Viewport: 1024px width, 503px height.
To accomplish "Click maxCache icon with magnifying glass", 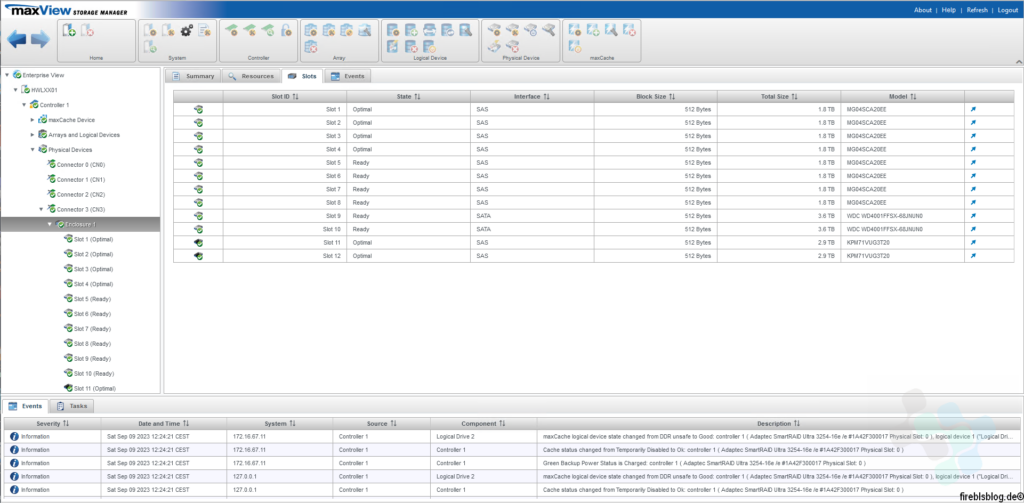I will click(611, 30).
